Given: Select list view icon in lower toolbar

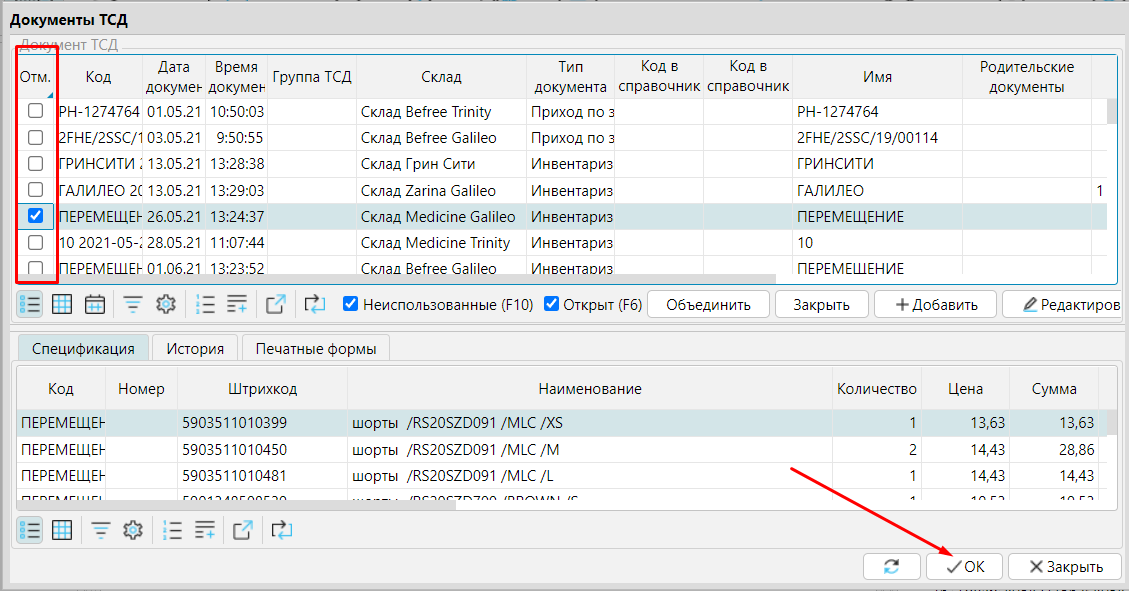Looking at the screenshot, I should (x=30, y=531).
